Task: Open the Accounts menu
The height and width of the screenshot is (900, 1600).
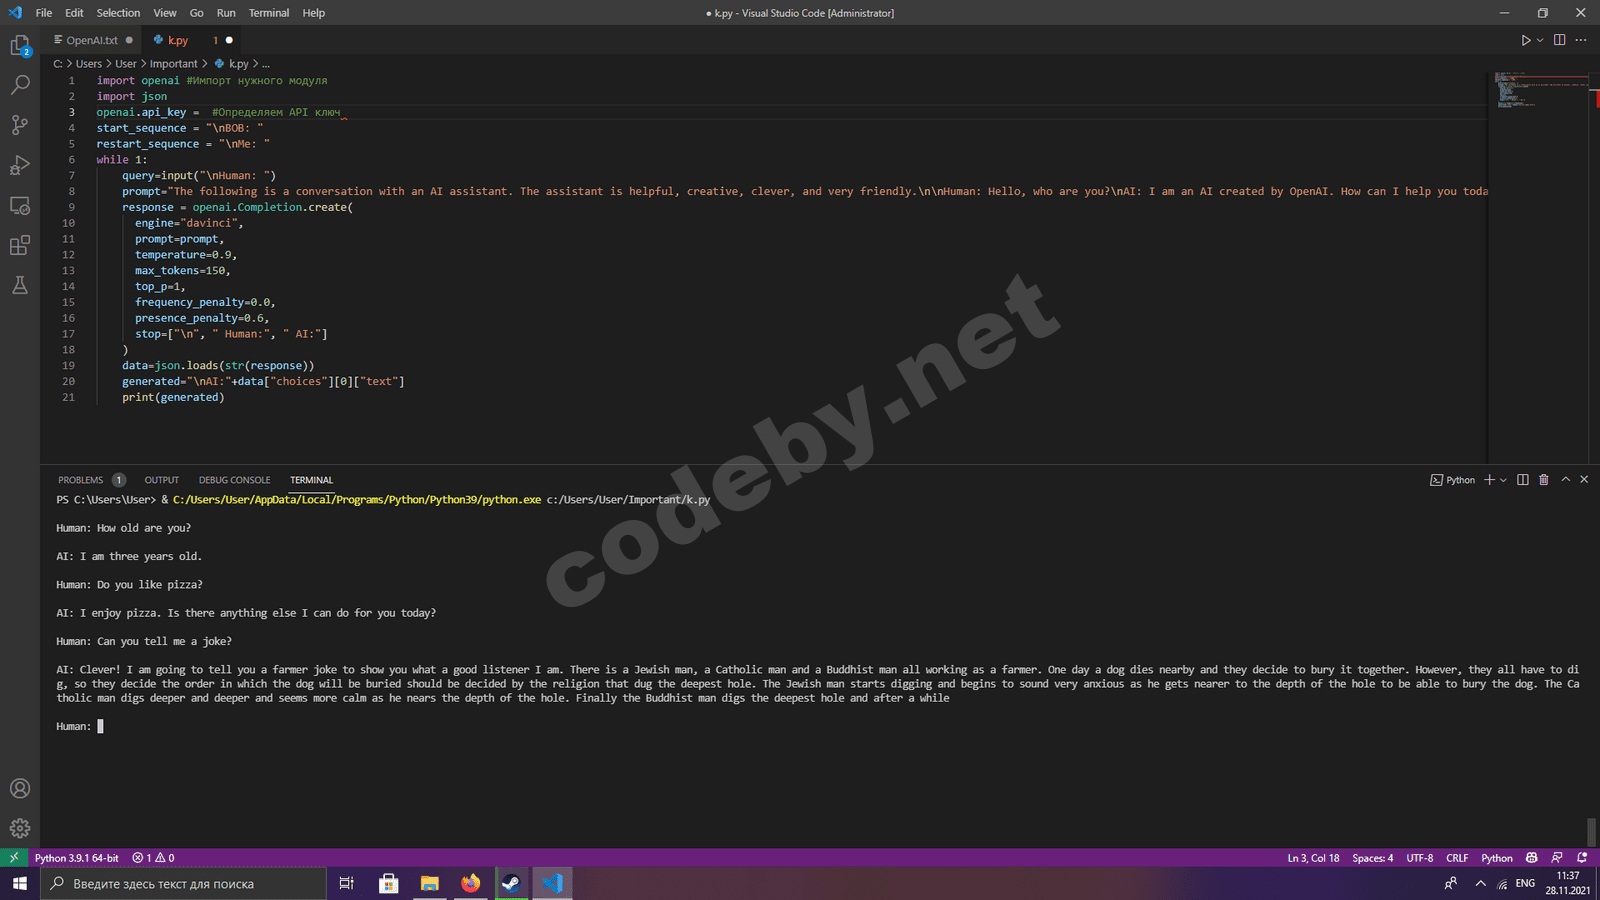Action: tap(20, 788)
